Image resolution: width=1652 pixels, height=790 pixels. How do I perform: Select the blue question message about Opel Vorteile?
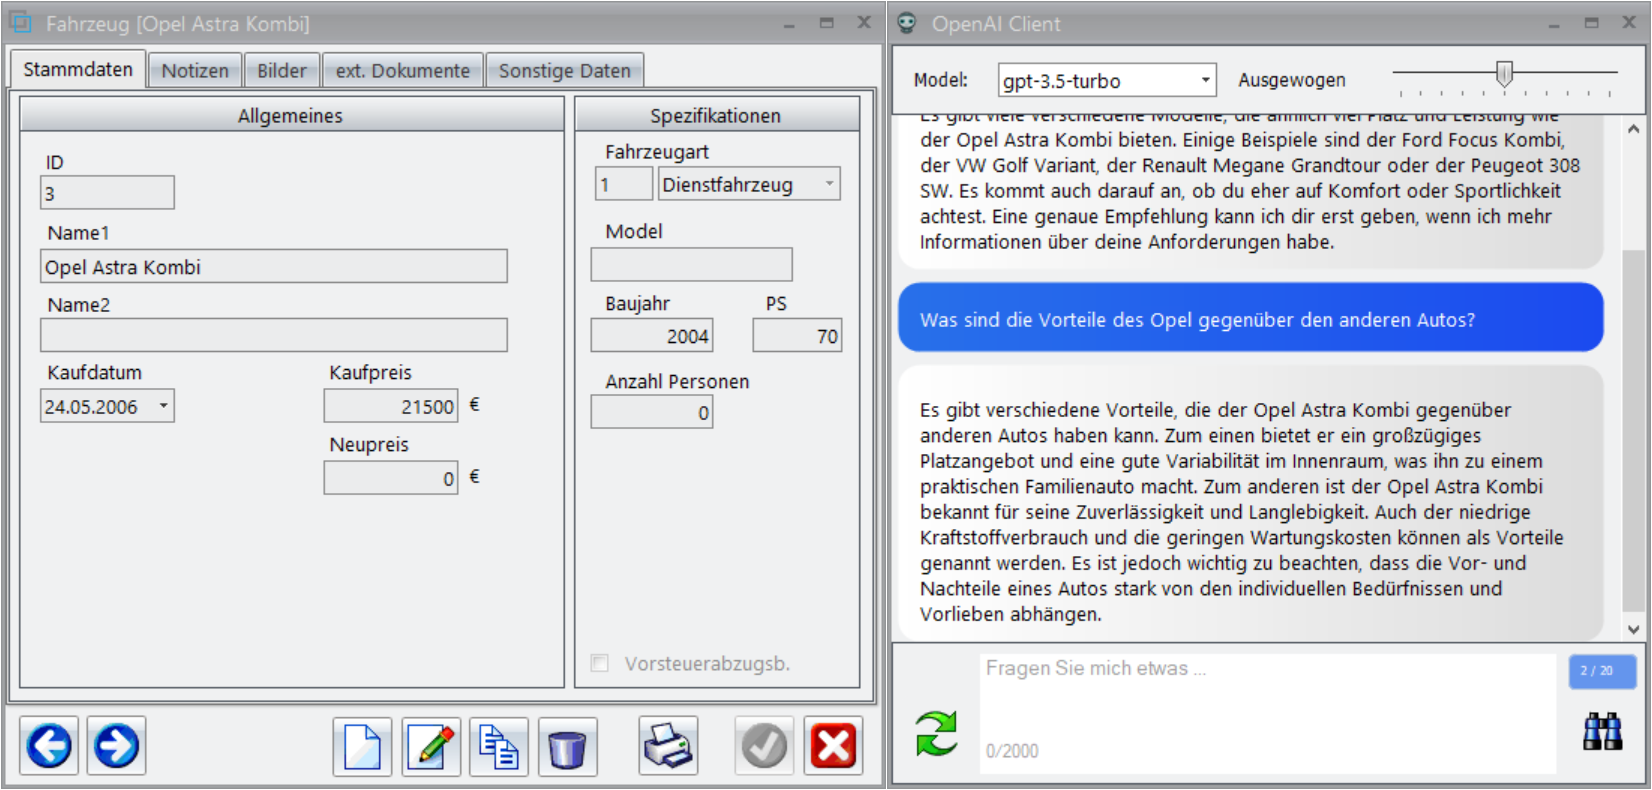[1250, 318]
